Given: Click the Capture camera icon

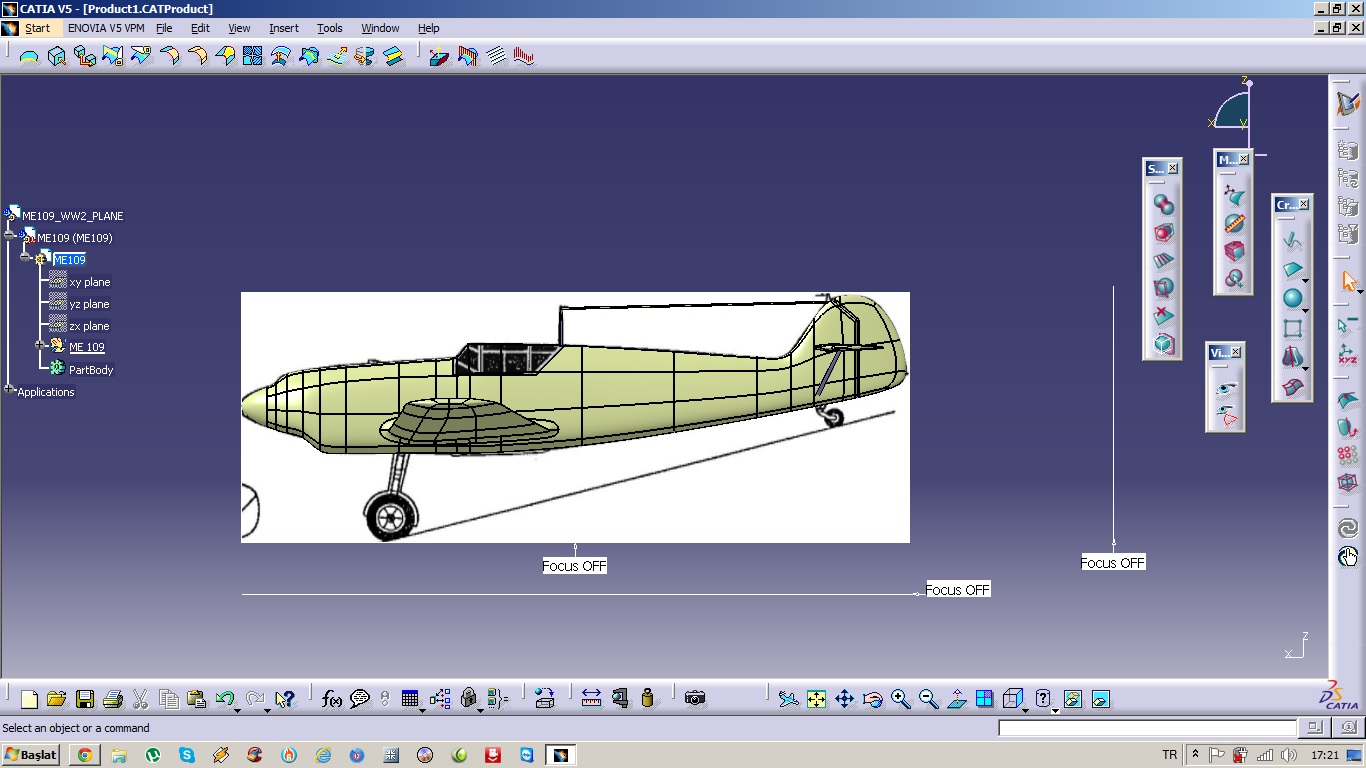Looking at the screenshot, I should (x=695, y=699).
